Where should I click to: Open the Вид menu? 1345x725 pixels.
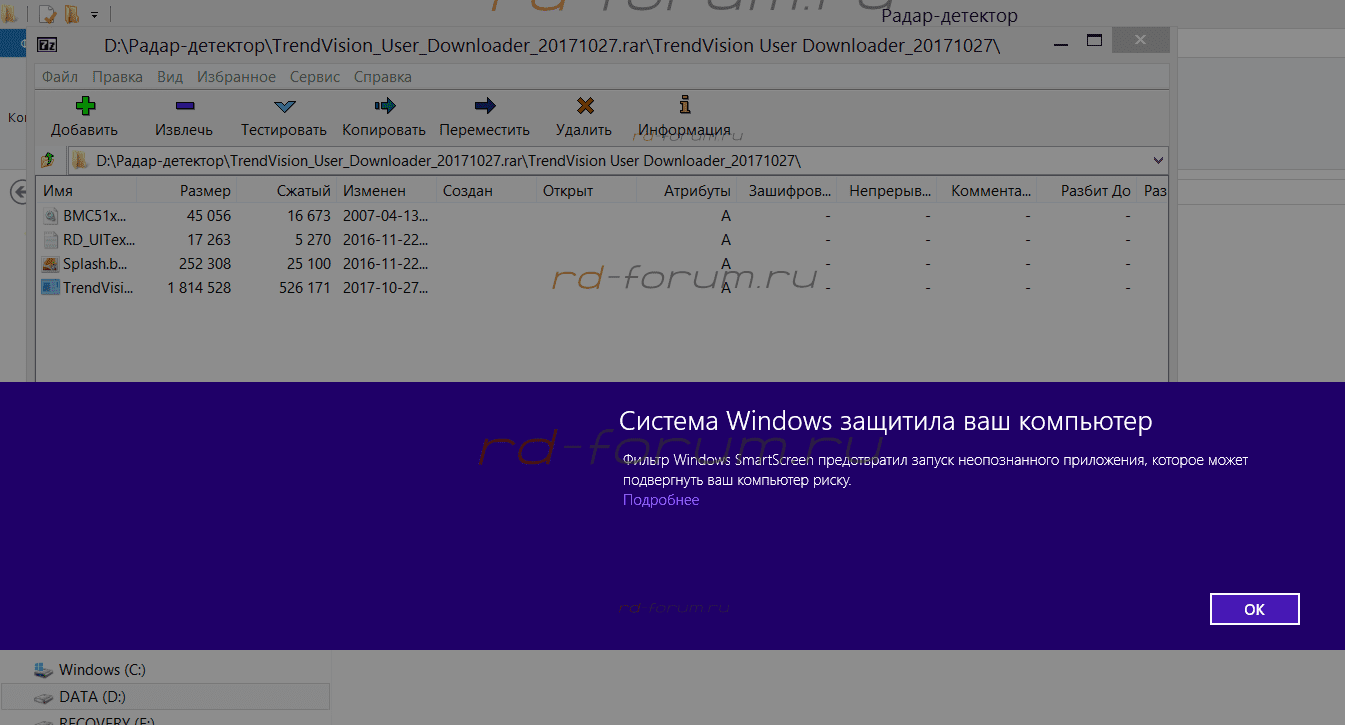[170, 77]
